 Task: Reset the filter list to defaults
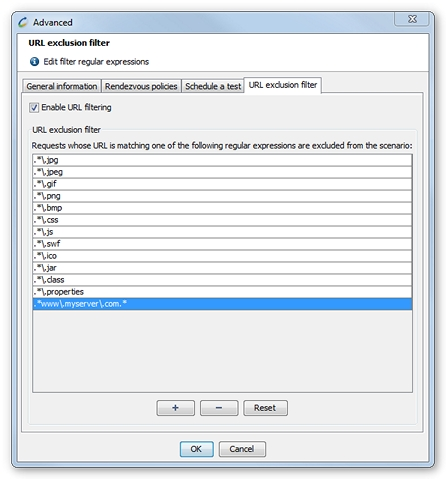coord(265,408)
